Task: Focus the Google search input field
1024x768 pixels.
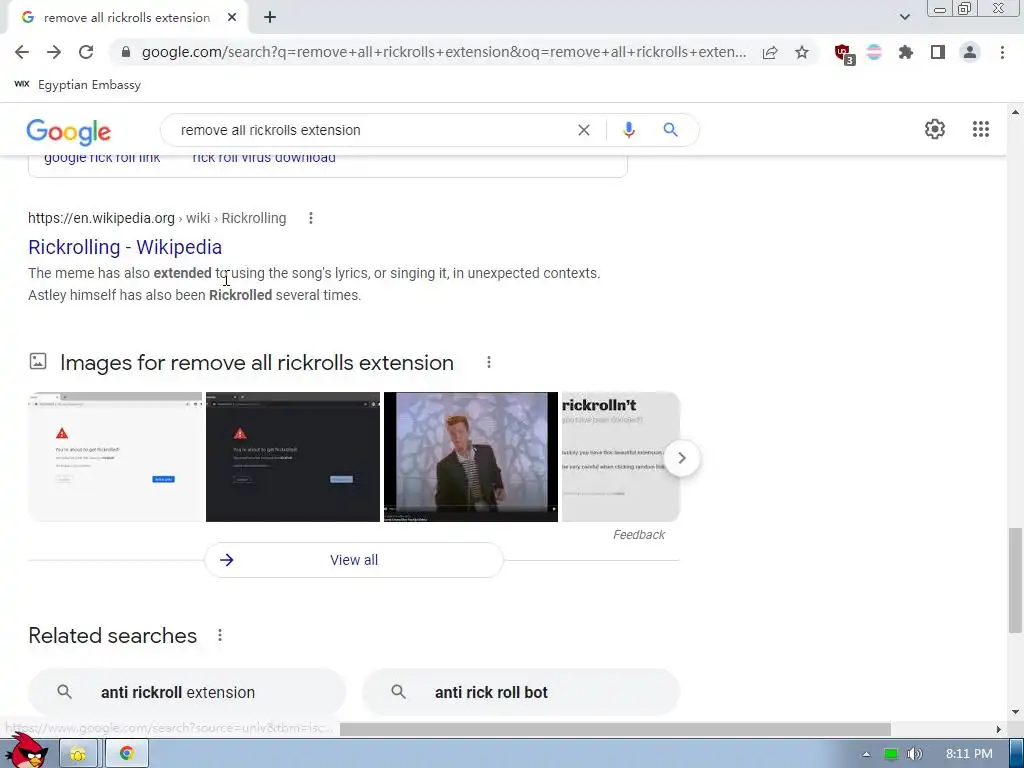Action: coord(372,130)
